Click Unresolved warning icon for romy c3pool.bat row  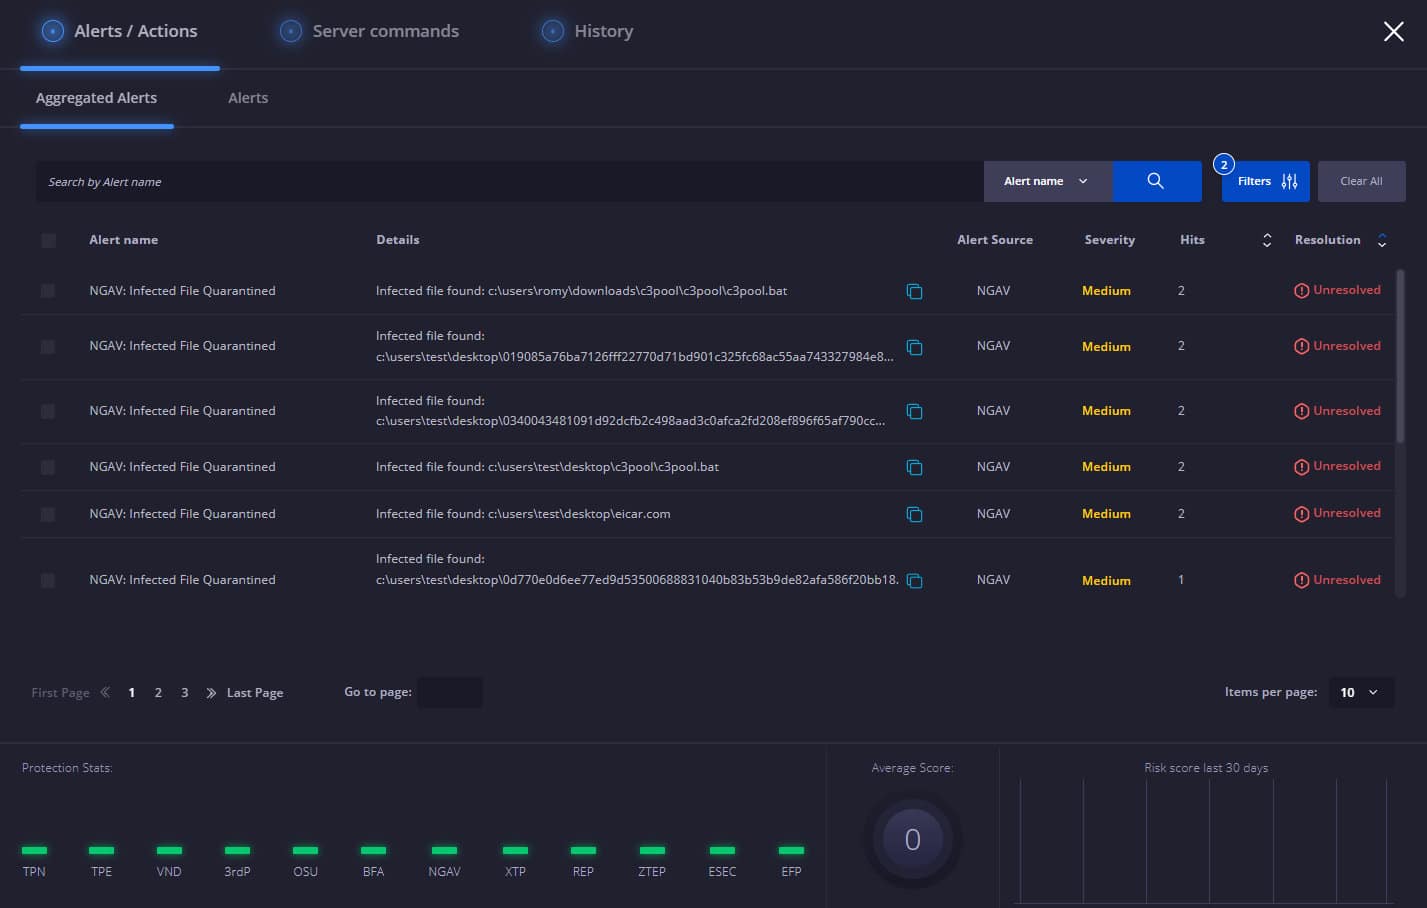coord(1301,291)
